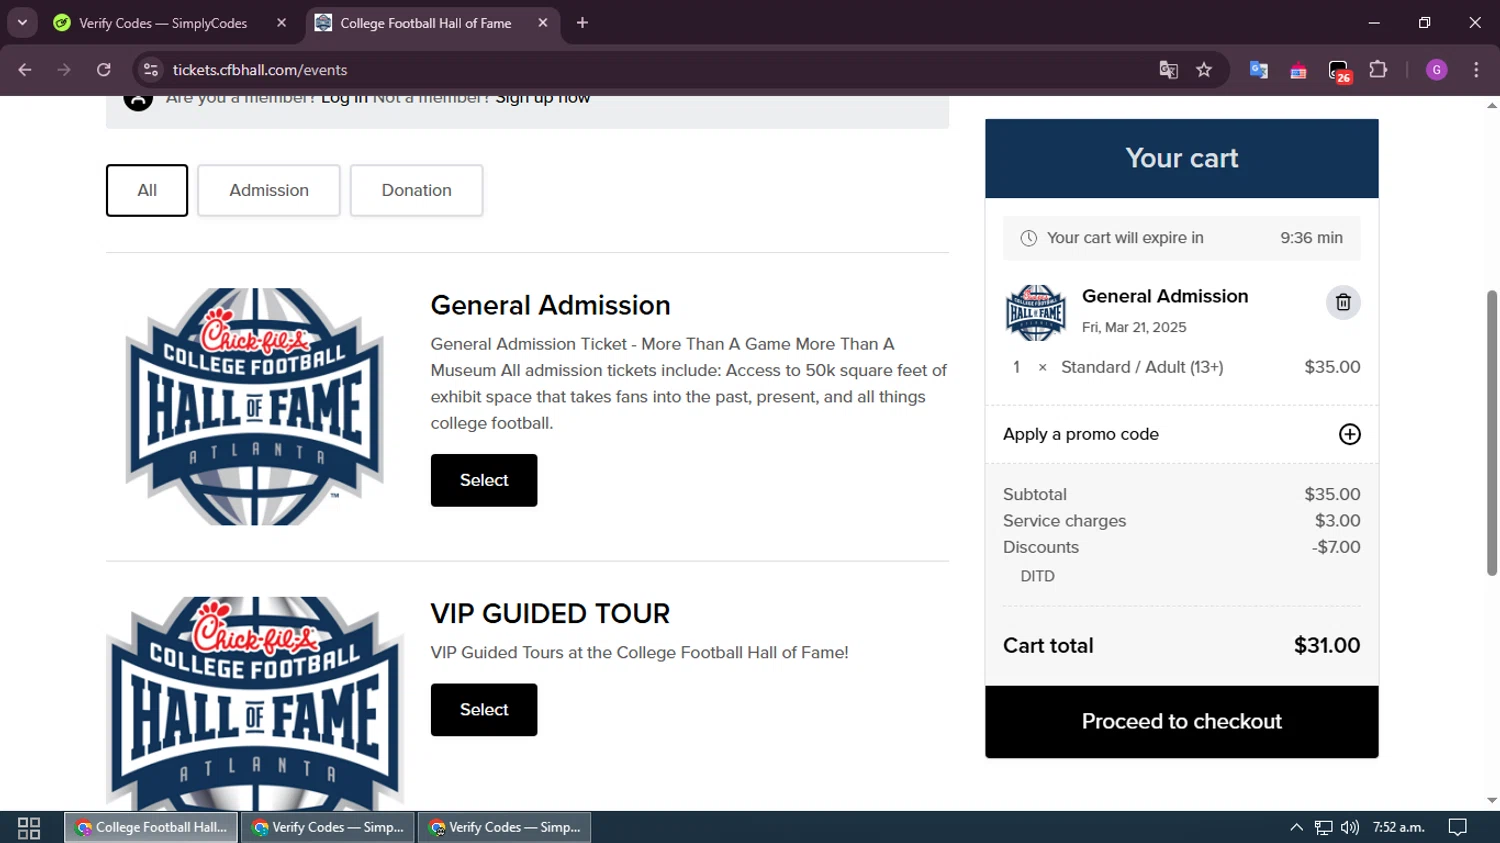Screen dimensions: 1500x843
Task: Open a new browser tab
Action: point(582,23)
